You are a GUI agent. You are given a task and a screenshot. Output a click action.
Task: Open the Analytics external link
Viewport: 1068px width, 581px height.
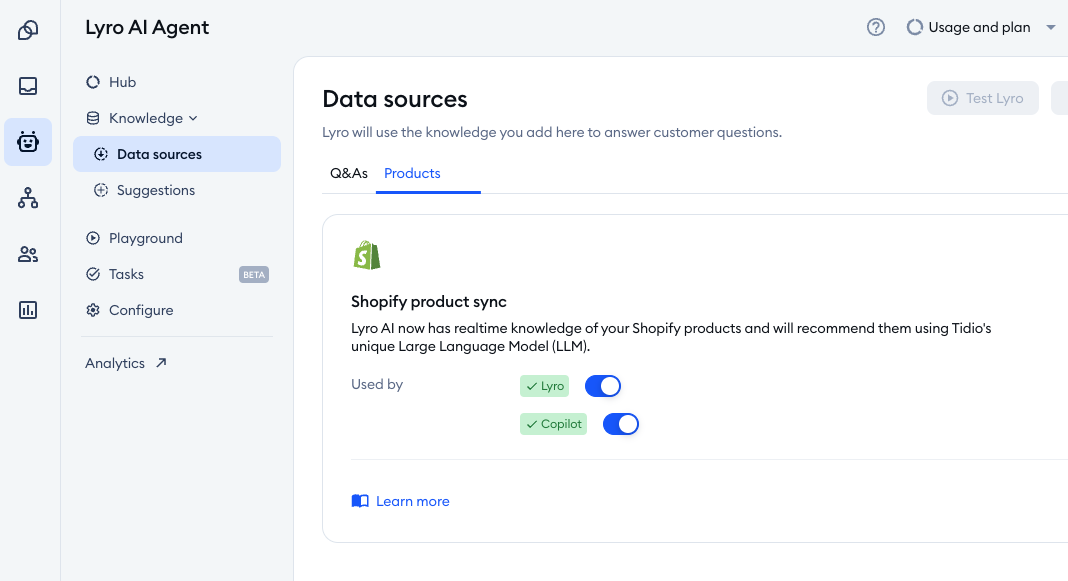[126, 363]
